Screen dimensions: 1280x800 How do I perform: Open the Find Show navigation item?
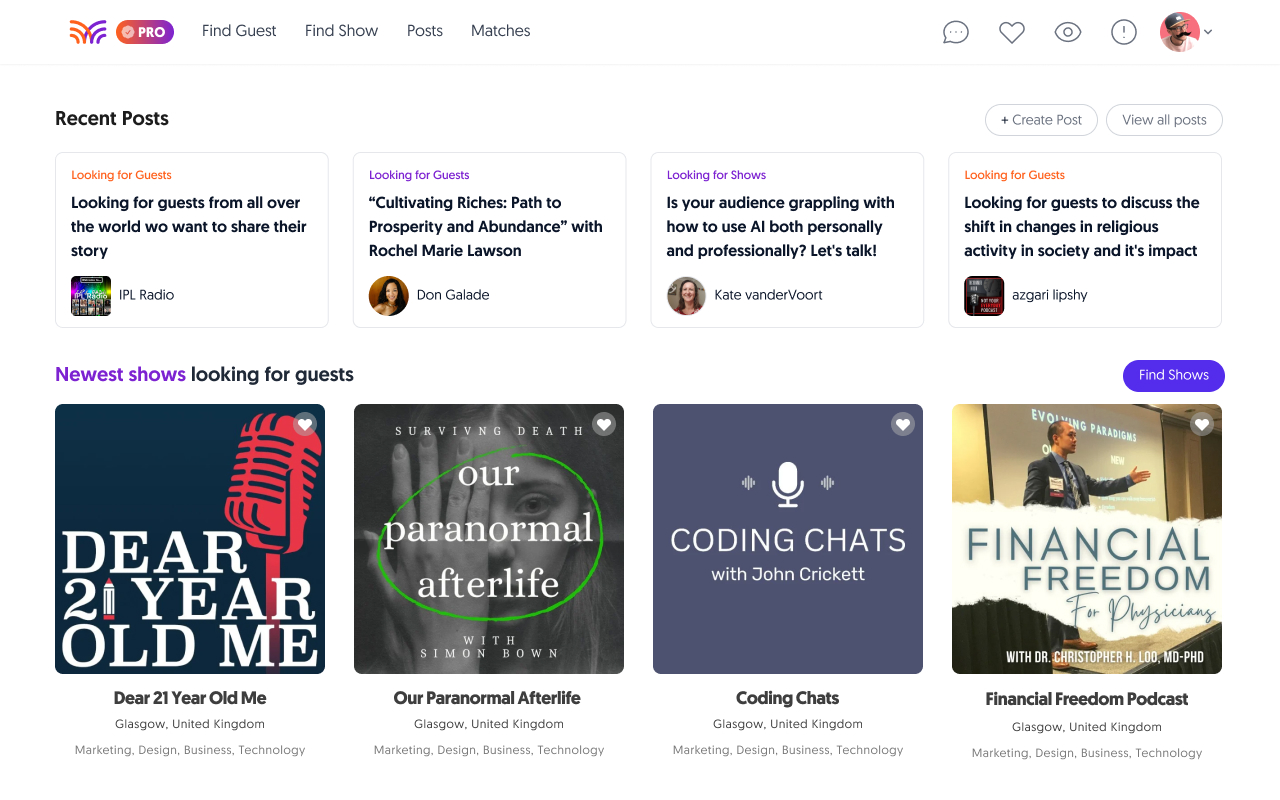[342, 31]
